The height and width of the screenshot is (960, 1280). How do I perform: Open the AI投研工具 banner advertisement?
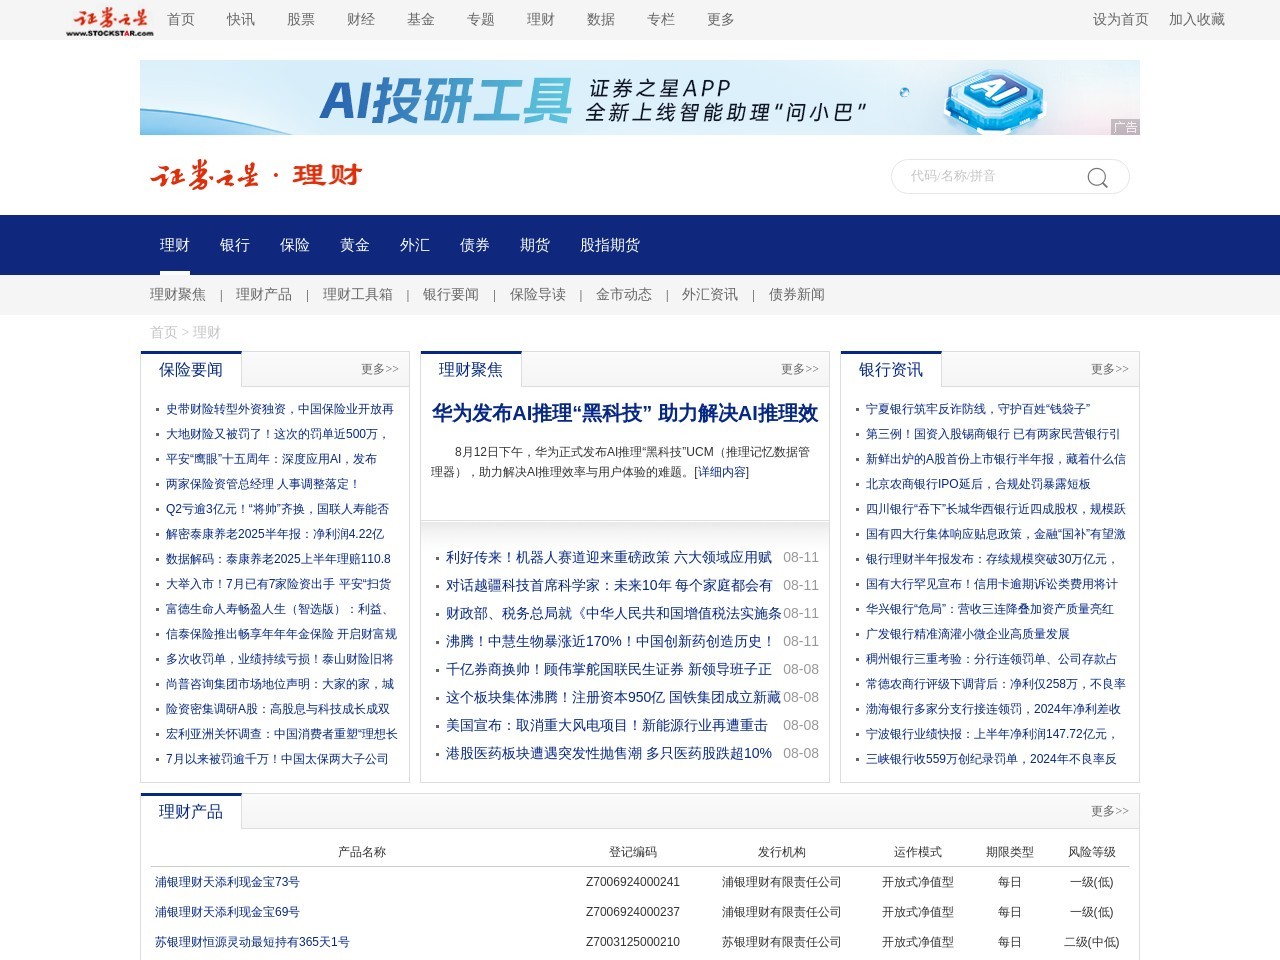(640, 97)
